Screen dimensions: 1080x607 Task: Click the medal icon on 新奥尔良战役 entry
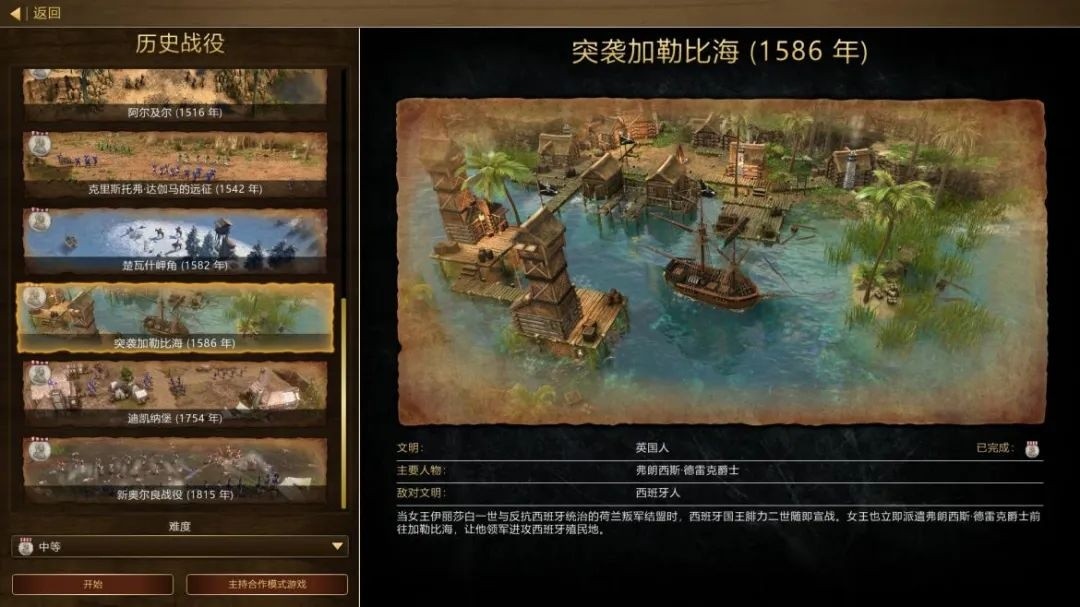[x=39, y=451]
